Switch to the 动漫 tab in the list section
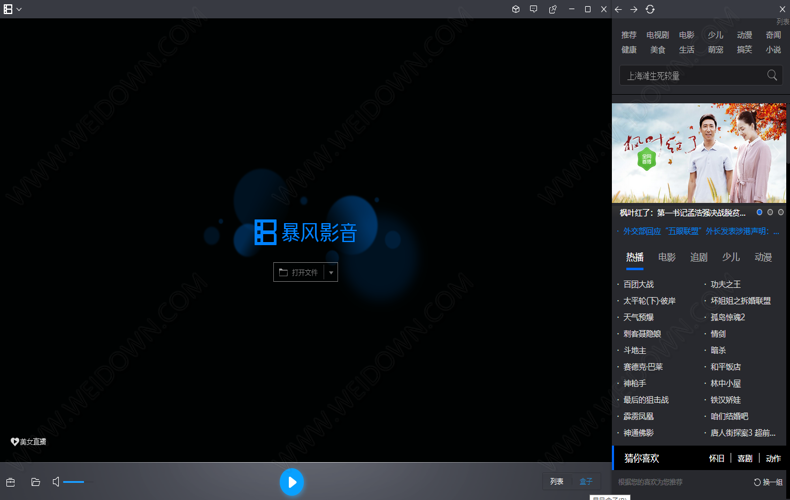This screenshot has height=500, width=790. coord(763,258)
